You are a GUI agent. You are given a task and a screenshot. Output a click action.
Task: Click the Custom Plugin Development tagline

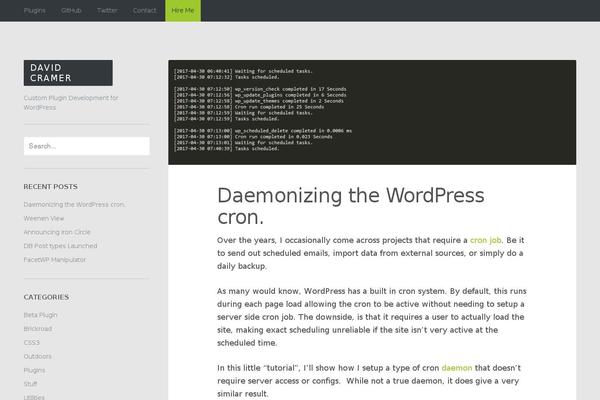pos(71,103)
